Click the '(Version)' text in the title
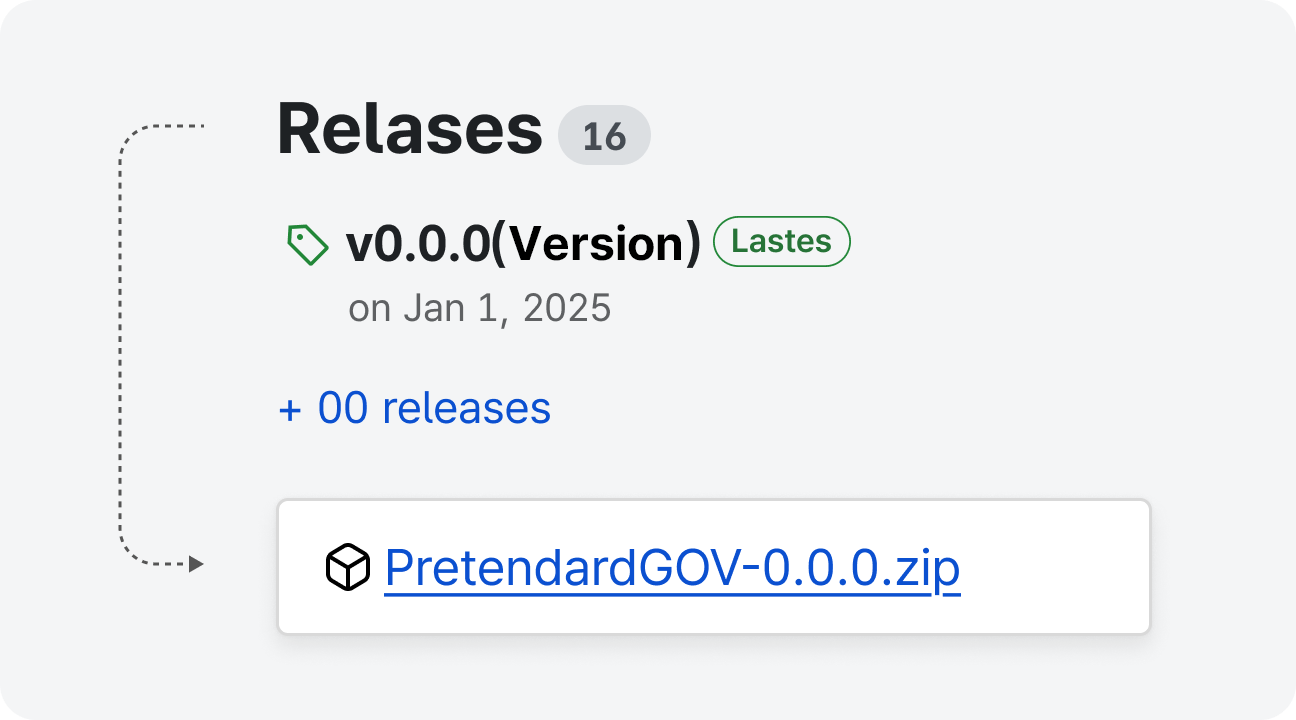Image resolution: width=1296 pixels, height=720 pixels. point(596,244)
